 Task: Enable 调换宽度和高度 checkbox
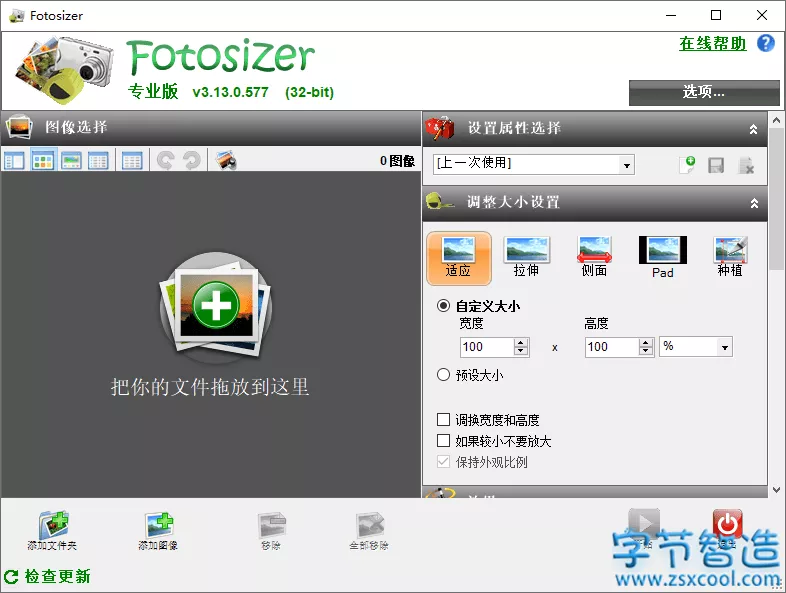443,419
